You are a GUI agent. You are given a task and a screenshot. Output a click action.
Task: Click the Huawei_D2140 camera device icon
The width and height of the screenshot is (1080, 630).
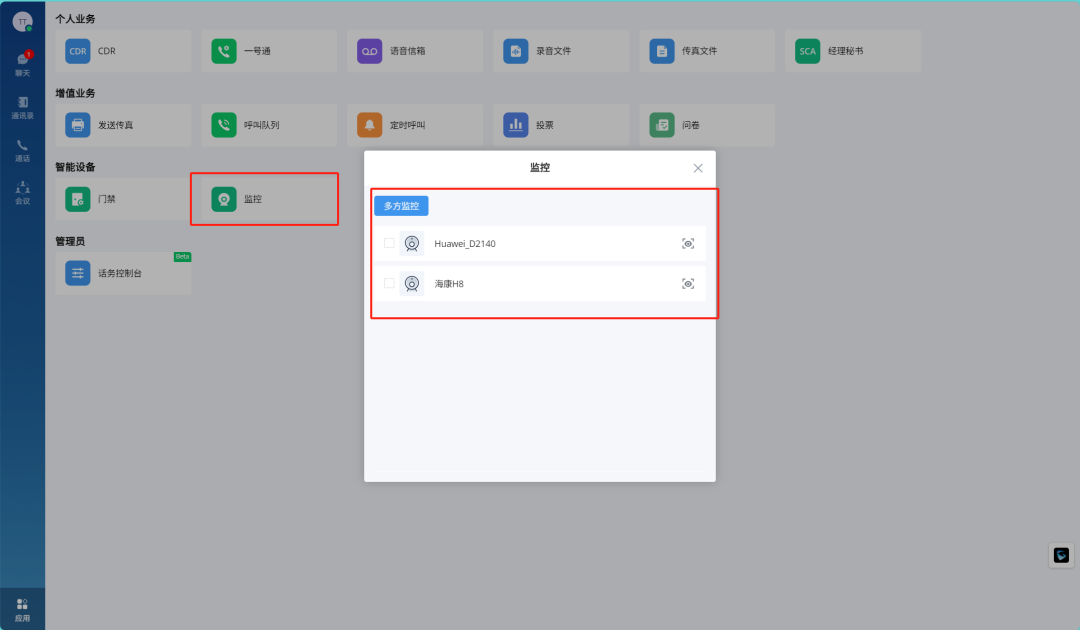(412, 244)
